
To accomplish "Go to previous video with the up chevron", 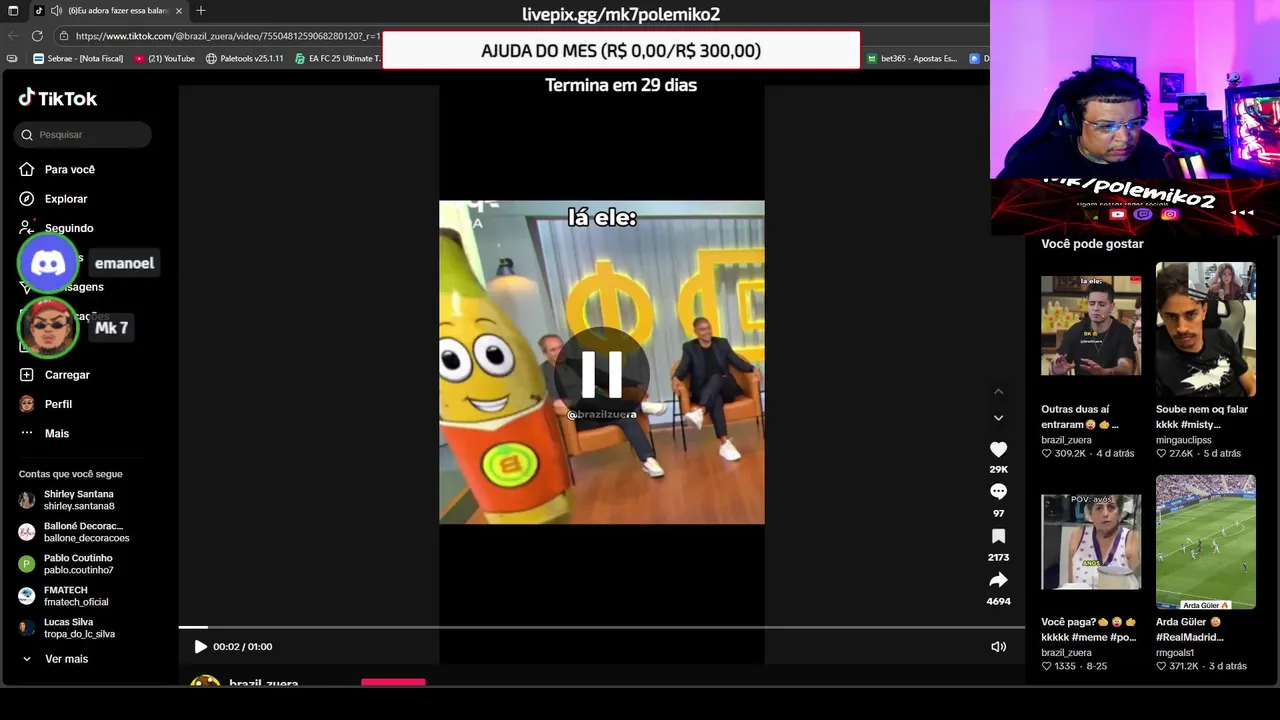I will tap(998, 392).
